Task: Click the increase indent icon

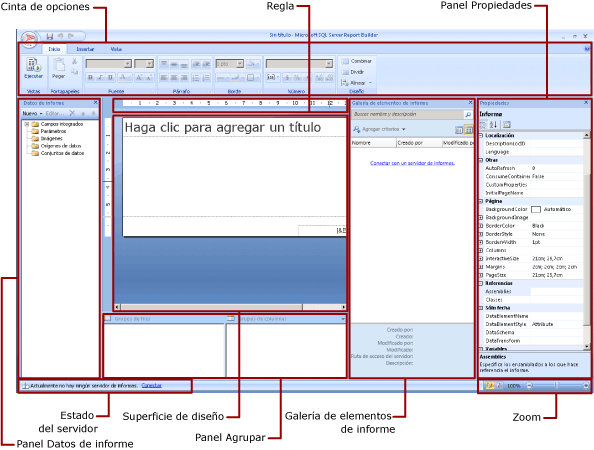Action: (206, 64)
